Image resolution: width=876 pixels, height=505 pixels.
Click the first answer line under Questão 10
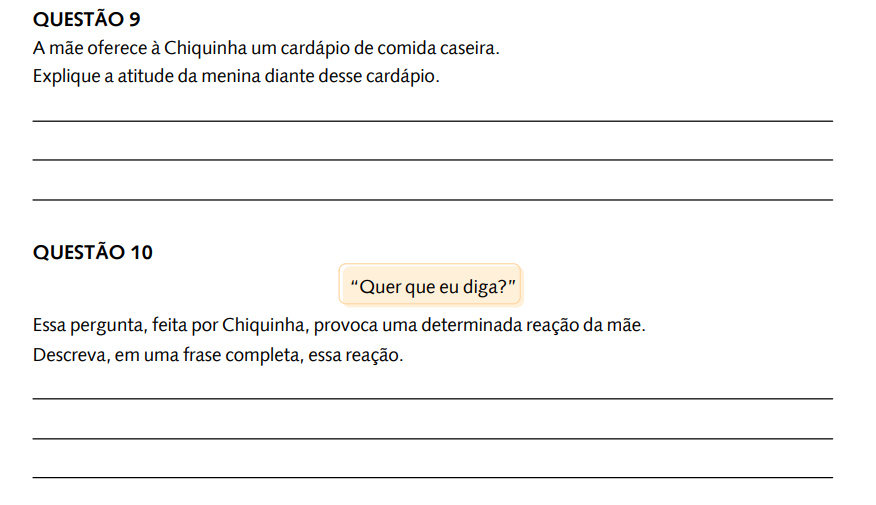[432, 398]
